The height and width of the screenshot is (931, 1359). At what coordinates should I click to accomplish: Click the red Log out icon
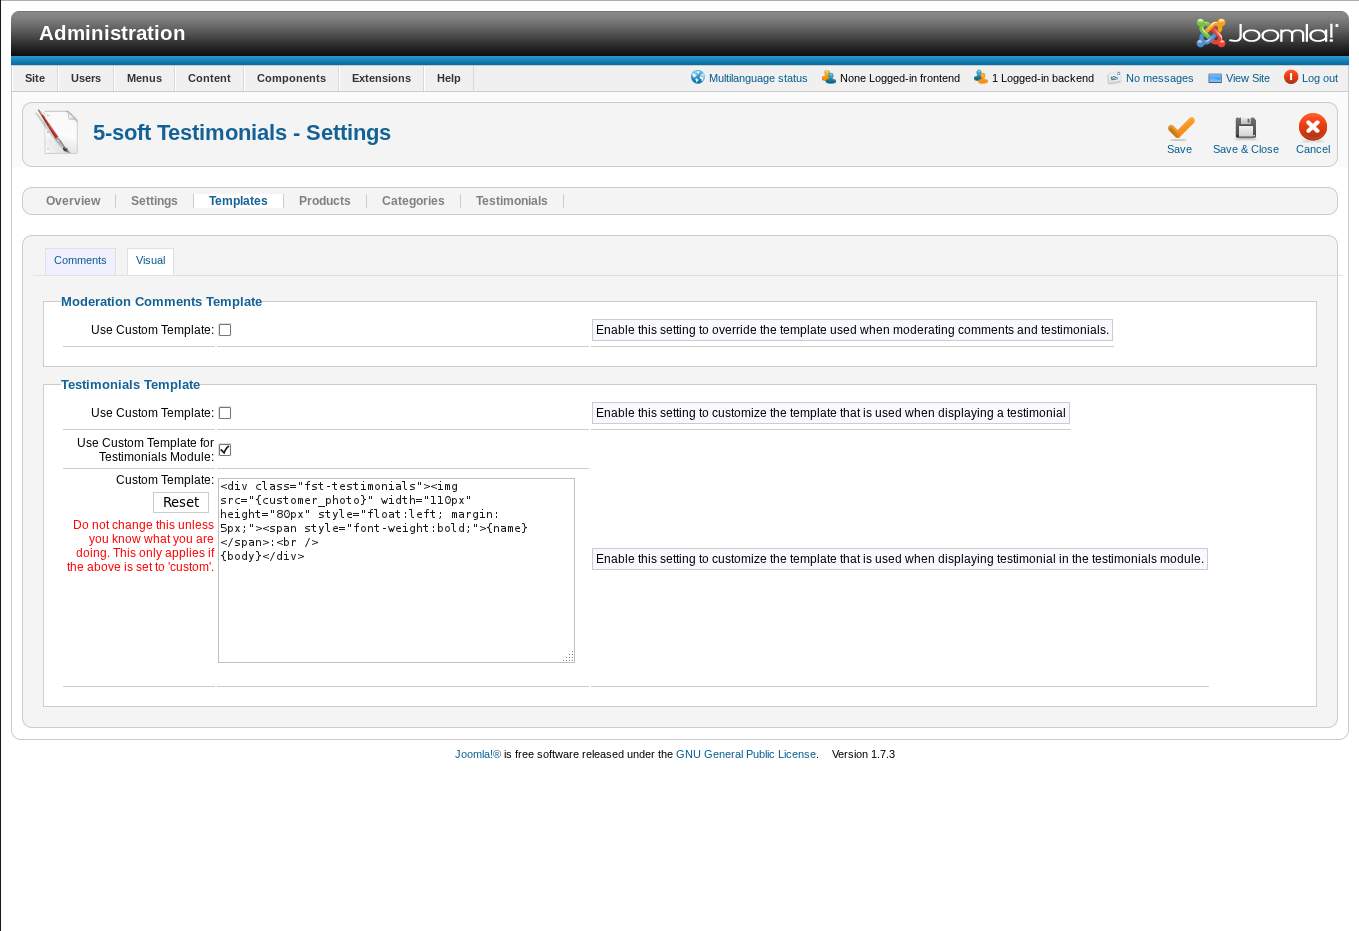[x=1291, y=77]
